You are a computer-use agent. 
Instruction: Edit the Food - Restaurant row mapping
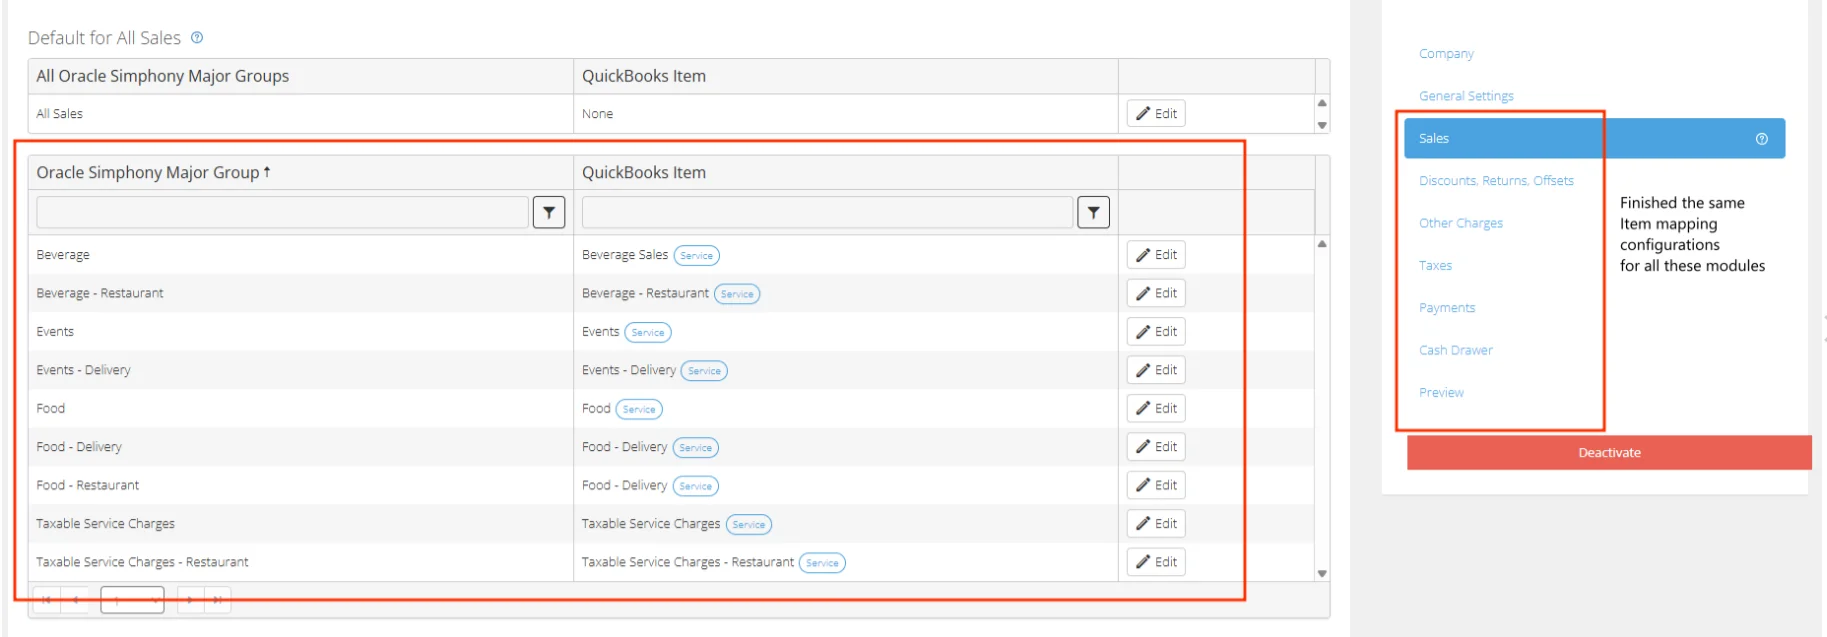(1156, 485)
